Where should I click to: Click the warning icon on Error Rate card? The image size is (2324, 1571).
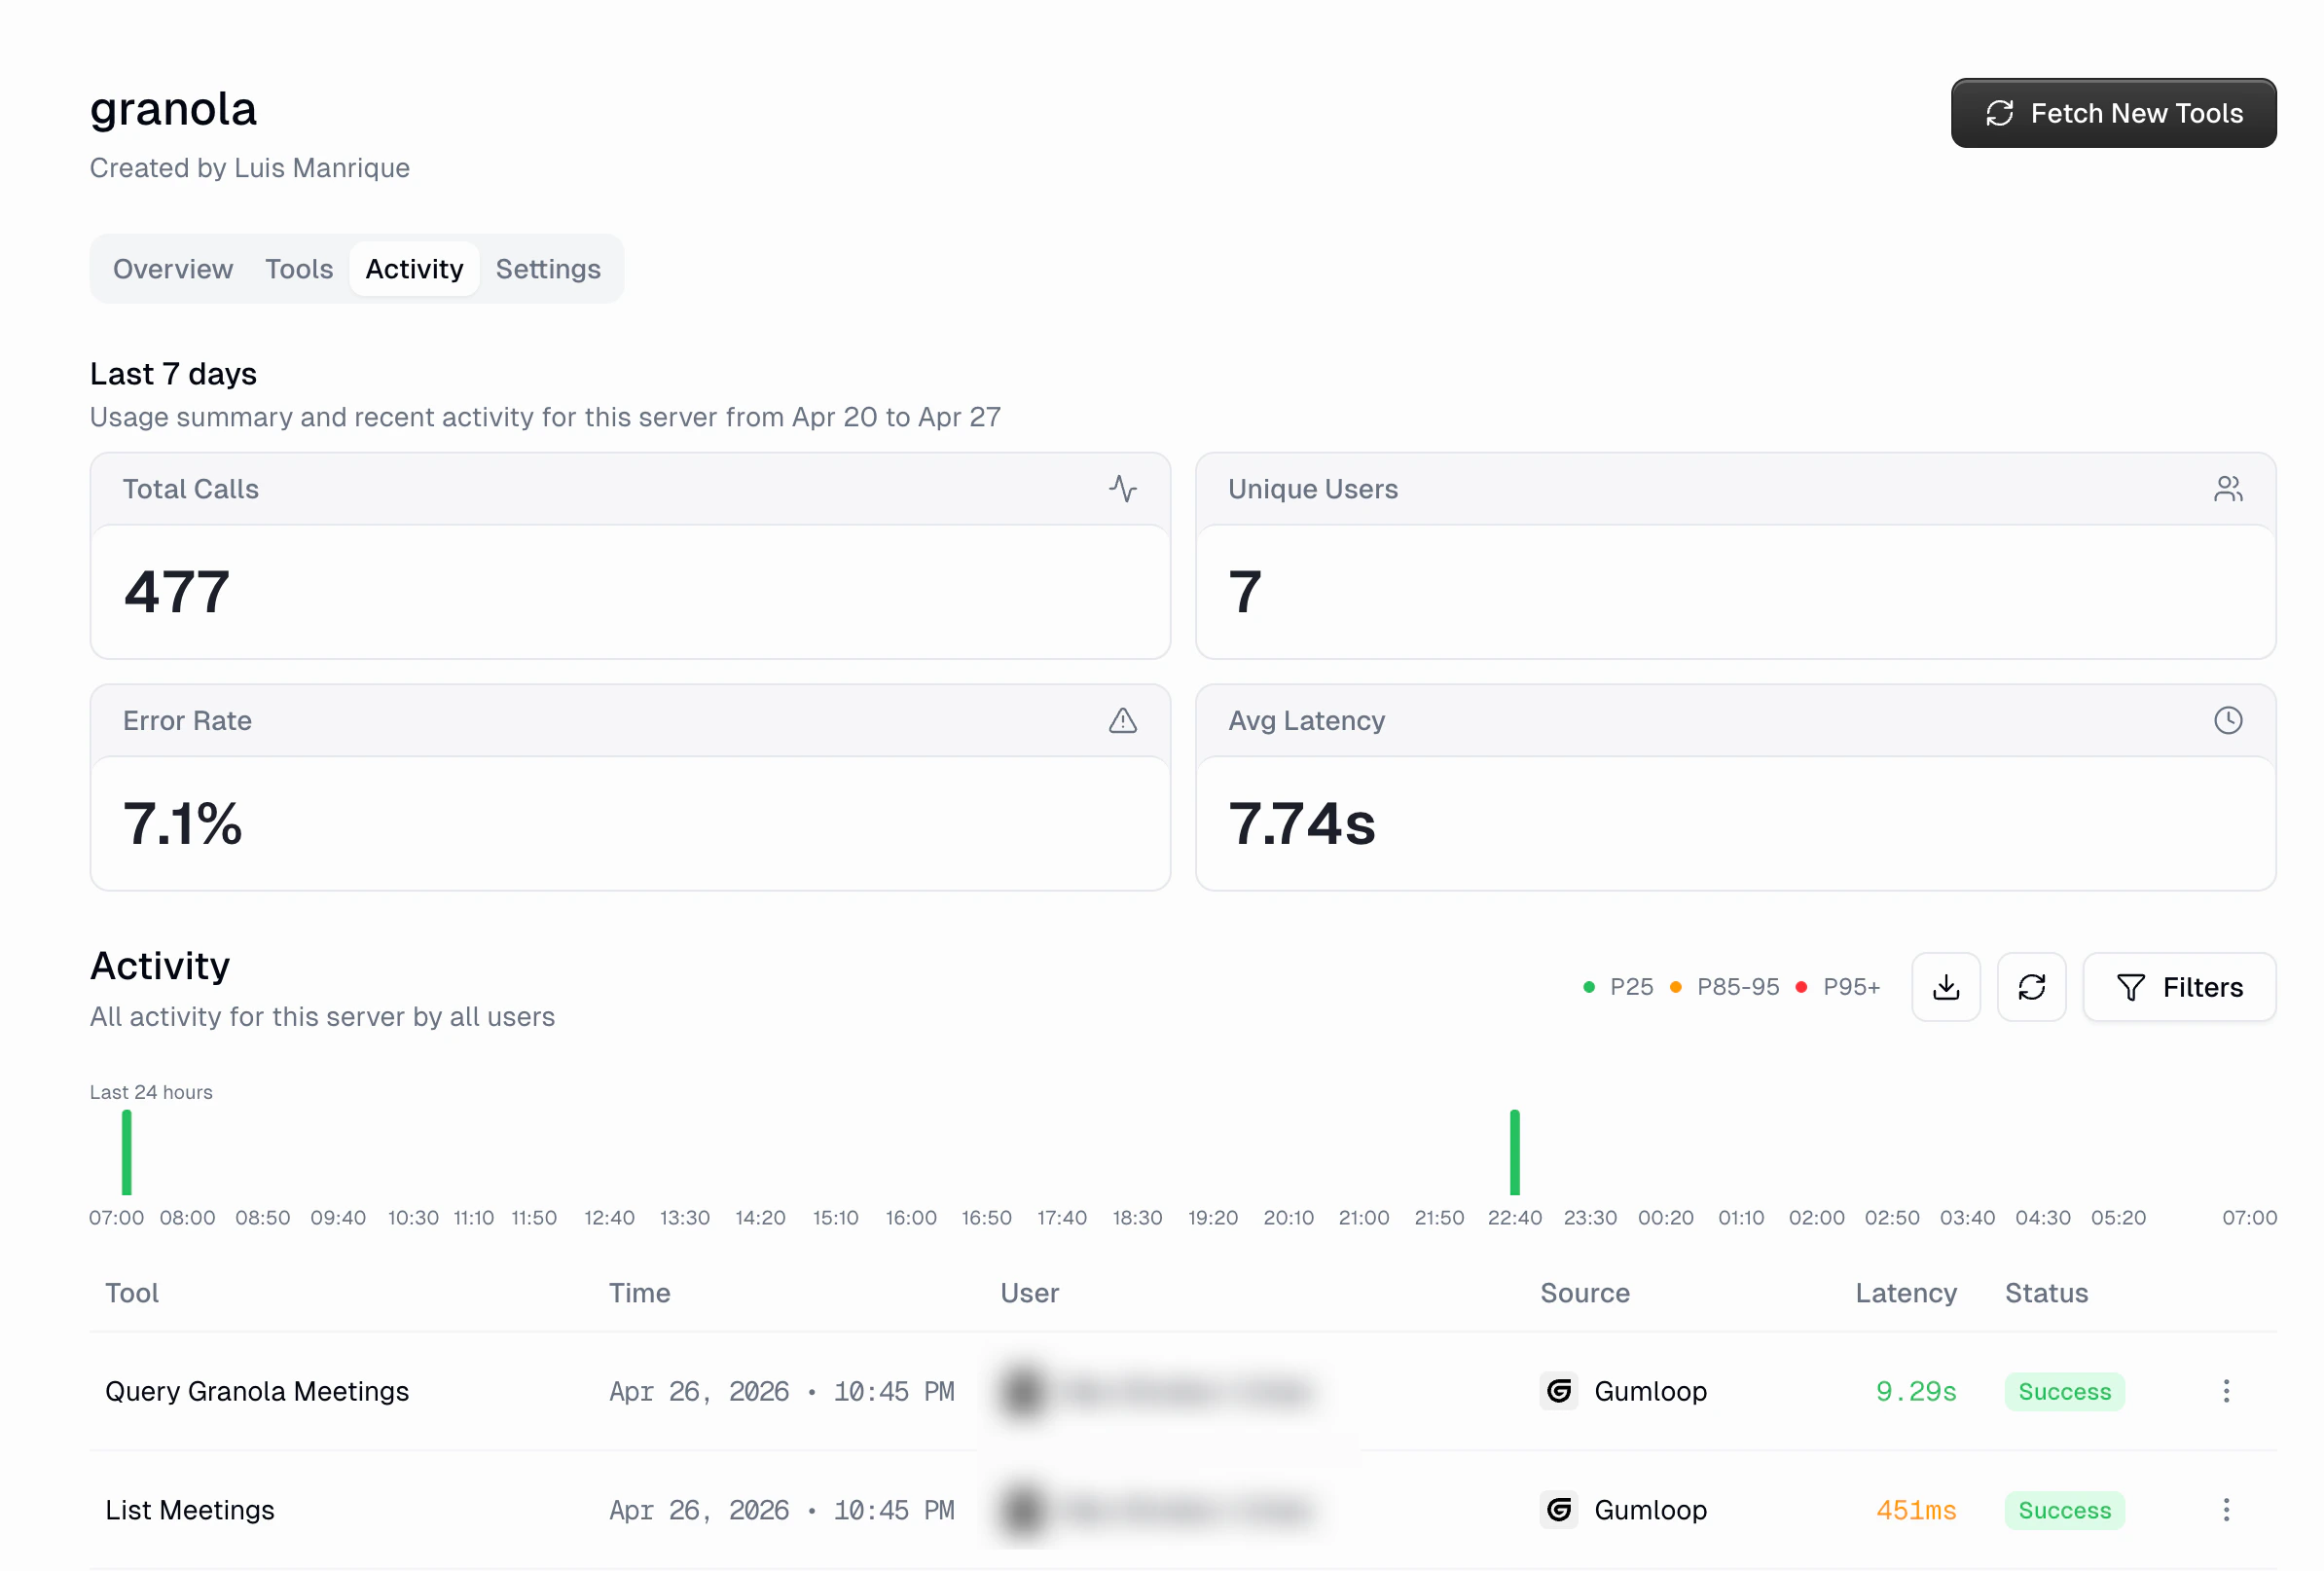(1123, 721)
